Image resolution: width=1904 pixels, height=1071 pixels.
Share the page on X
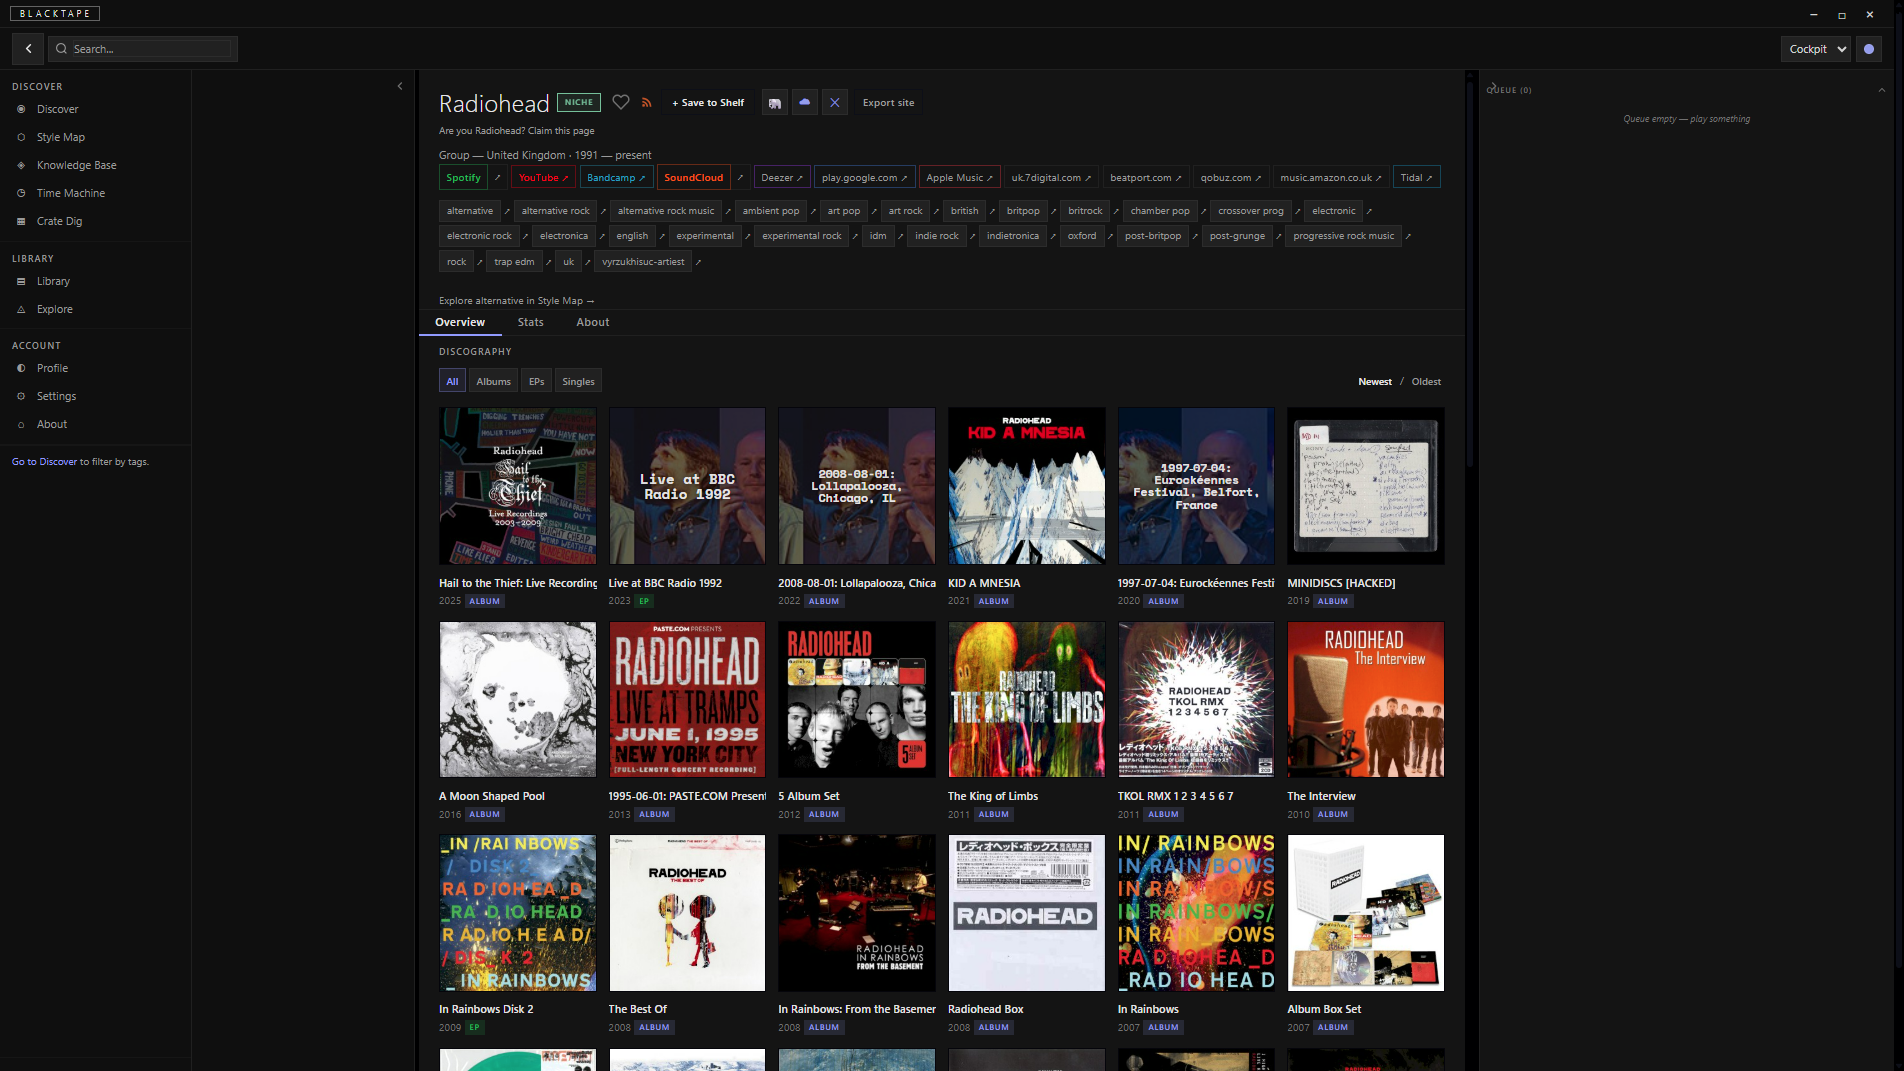[835, 102]
